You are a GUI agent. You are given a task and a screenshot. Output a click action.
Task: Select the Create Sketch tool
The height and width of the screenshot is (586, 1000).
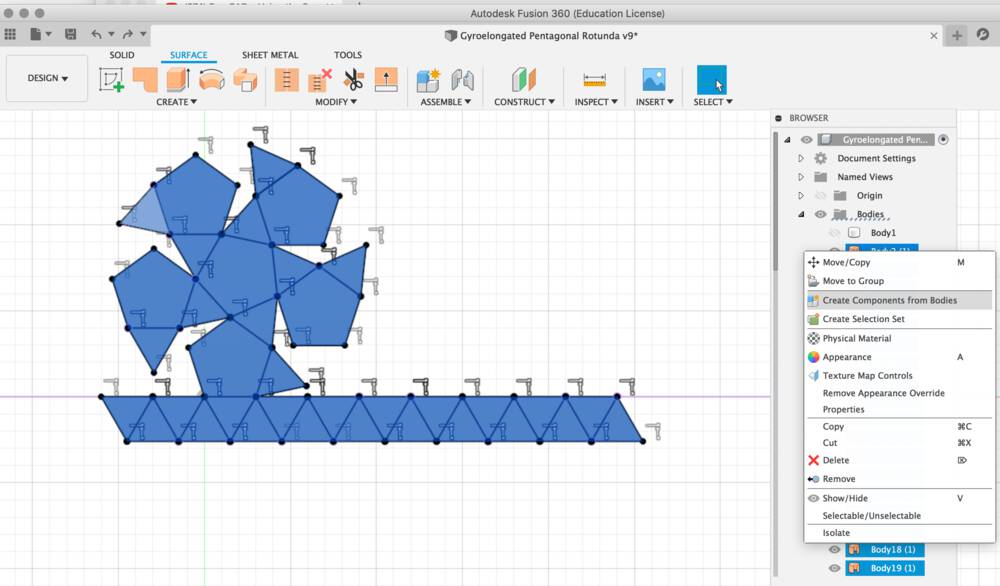pos(111,78)
